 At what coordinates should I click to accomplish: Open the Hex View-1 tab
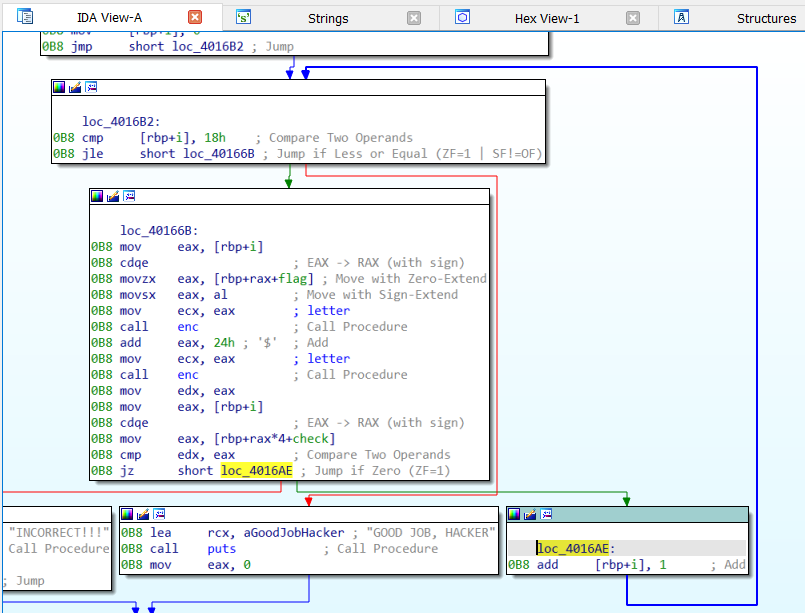(546, 18)
